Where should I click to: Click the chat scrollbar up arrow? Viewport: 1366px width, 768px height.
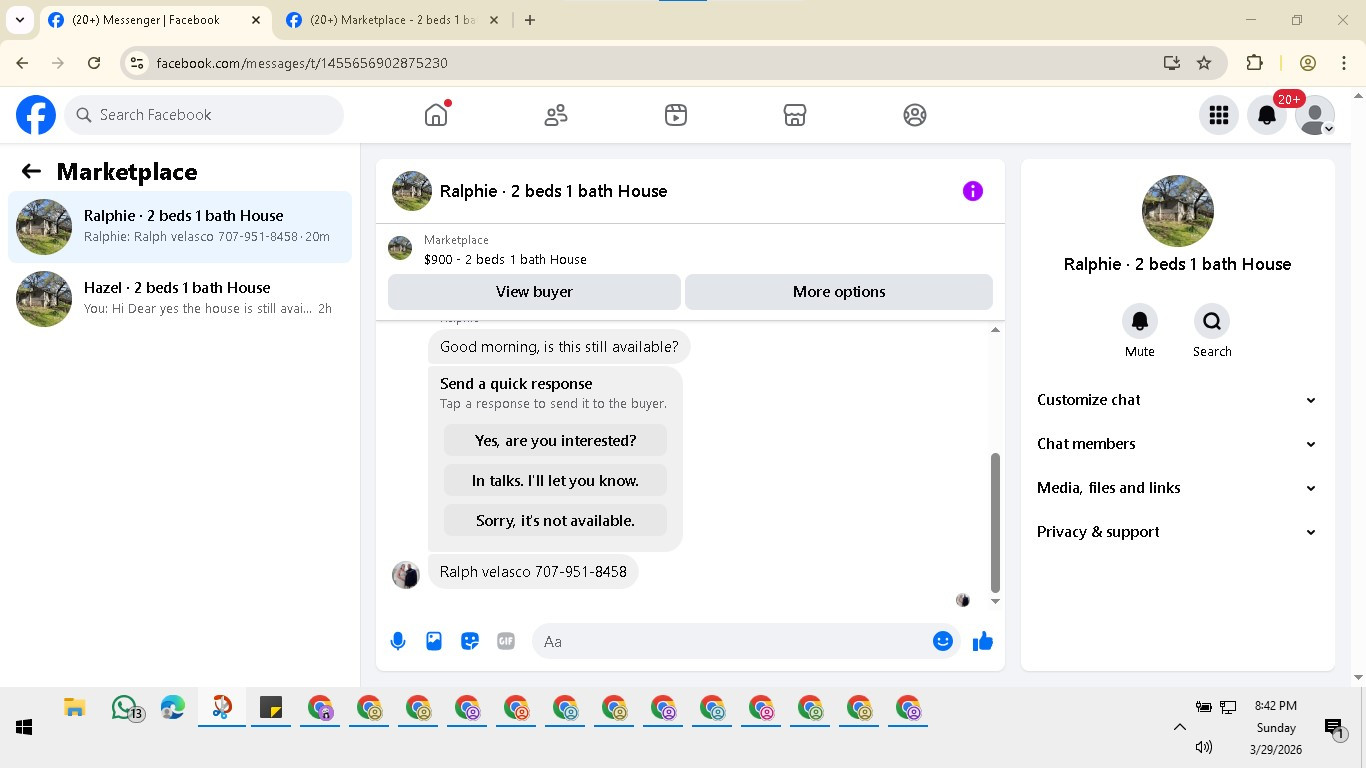point(995,330)
